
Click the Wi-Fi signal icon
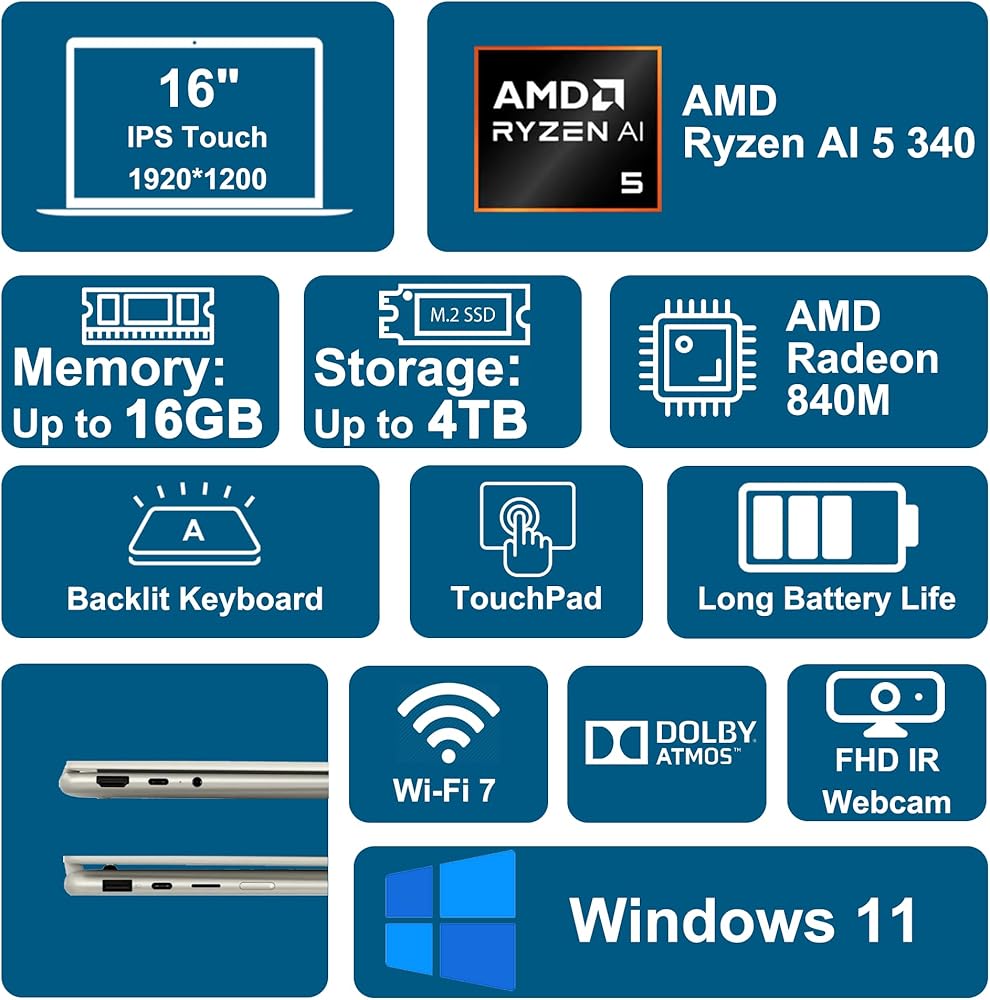[x=448, y=723]
